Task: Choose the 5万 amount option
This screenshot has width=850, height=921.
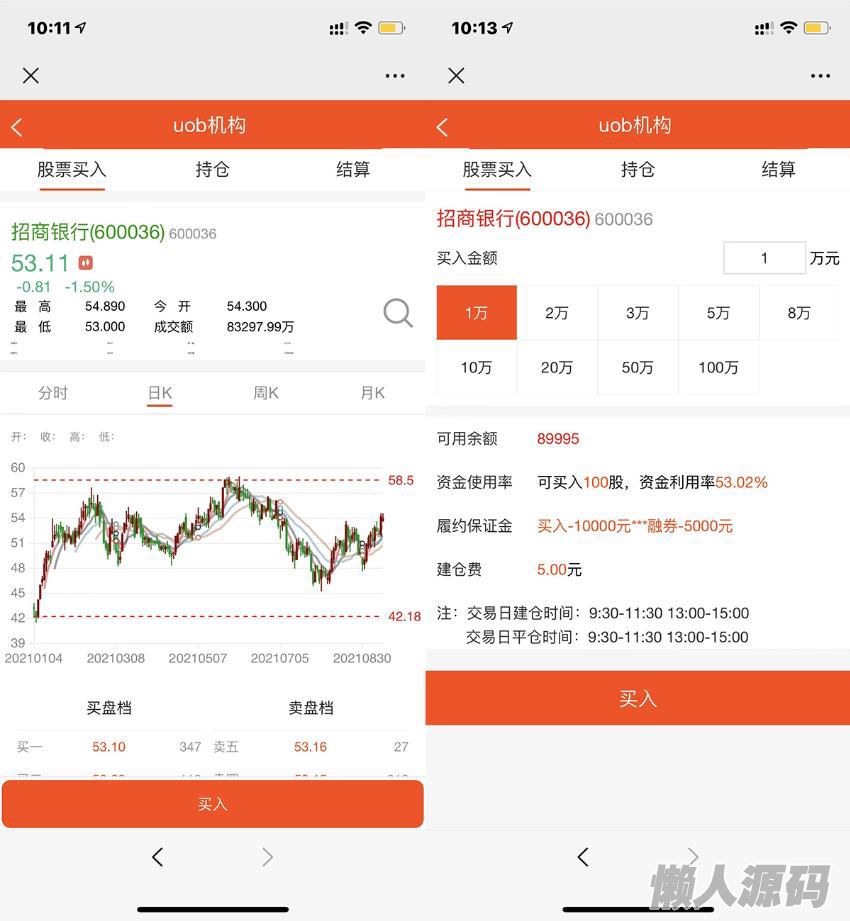Action: point(718,312)
